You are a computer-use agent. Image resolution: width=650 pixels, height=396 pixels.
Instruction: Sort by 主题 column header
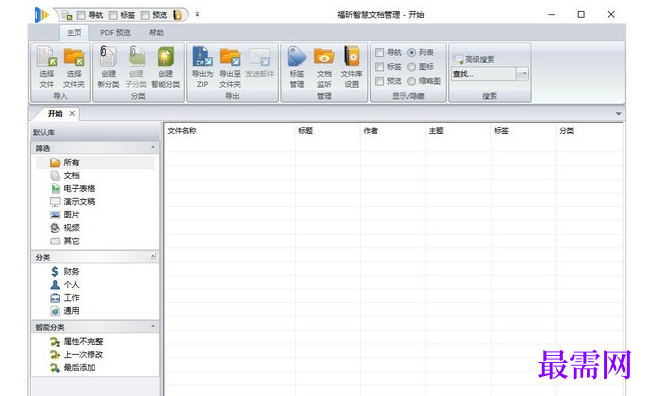(458, 131)
